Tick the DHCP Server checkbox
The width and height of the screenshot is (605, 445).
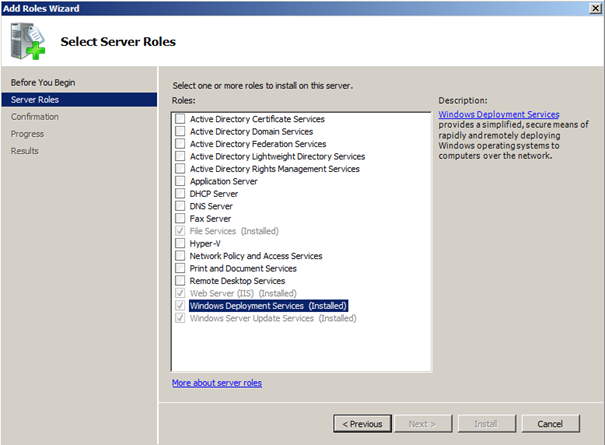point(180,193)
